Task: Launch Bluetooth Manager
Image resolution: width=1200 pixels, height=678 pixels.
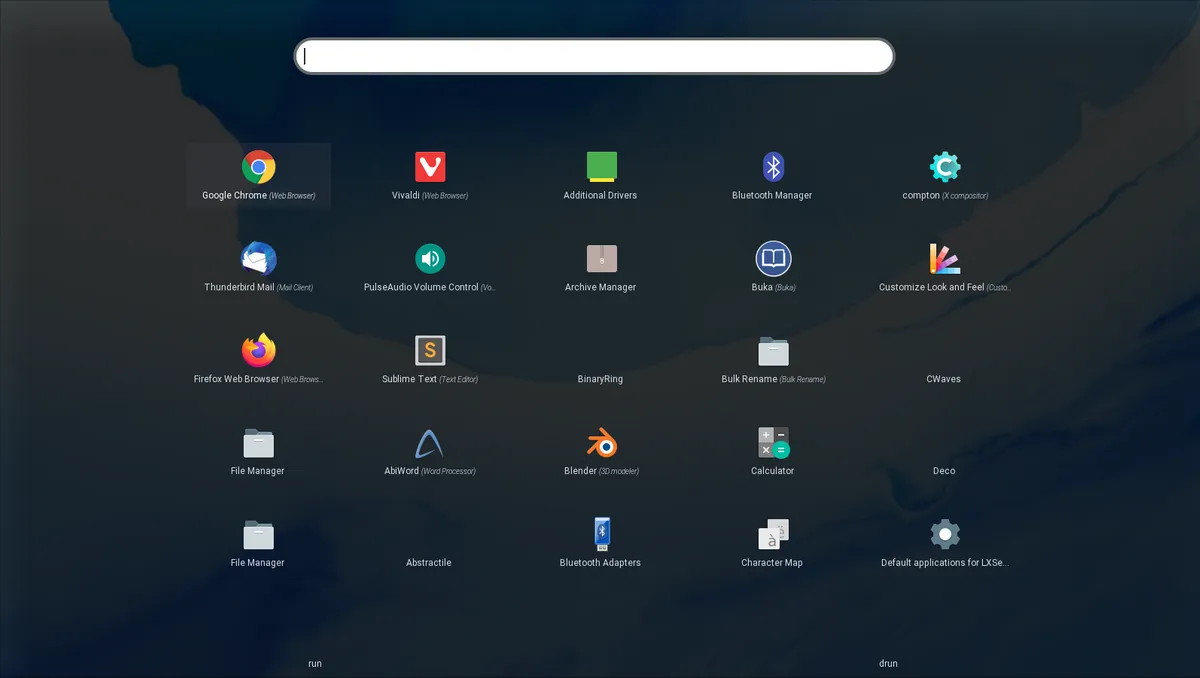Action: coord(773,176)
